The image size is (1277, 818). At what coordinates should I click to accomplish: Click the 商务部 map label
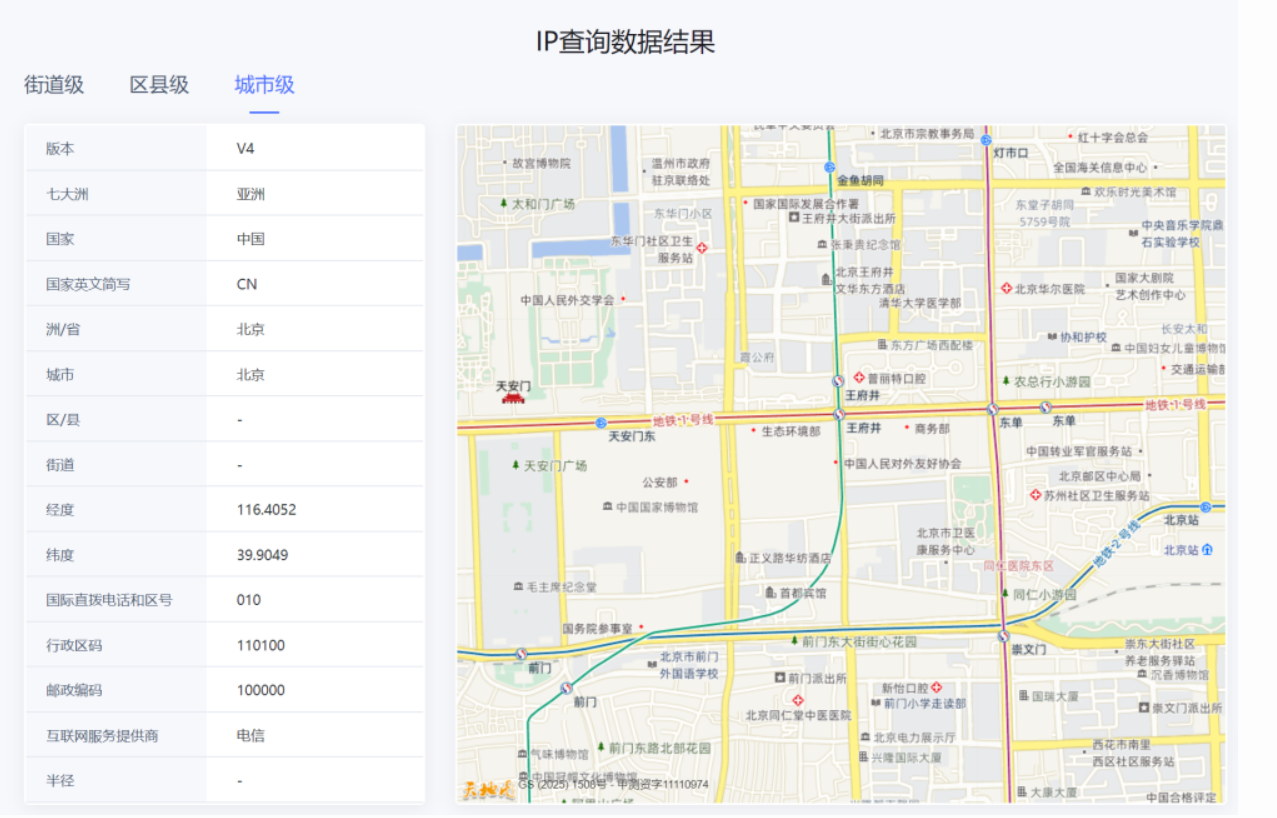(932, 428)
